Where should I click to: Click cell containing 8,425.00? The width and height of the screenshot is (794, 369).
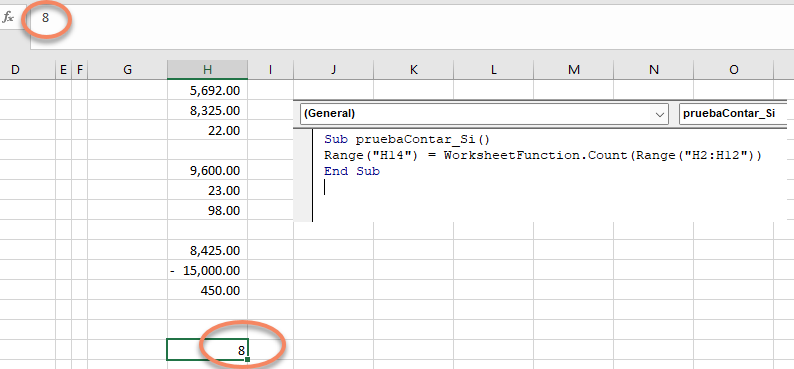click(x=207, y=251)
